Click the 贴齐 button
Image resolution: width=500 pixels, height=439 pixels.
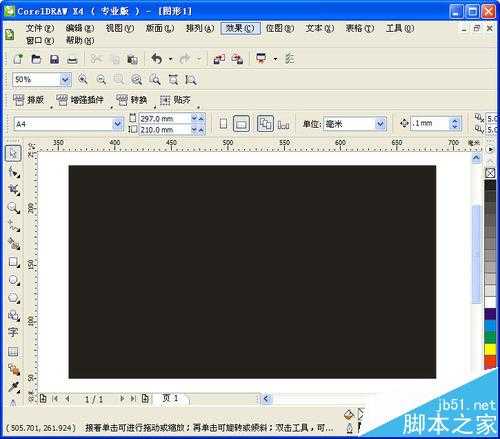[175, 100]
